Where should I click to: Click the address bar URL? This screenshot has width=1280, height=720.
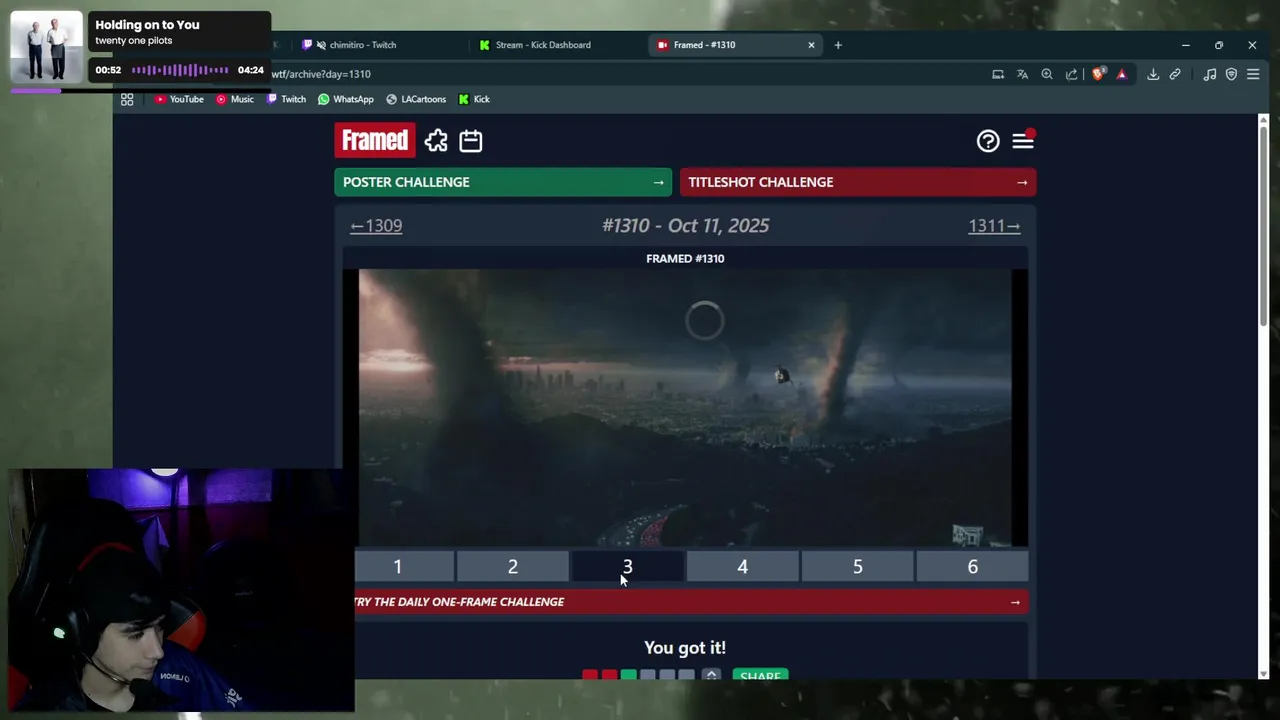(321, 74)
